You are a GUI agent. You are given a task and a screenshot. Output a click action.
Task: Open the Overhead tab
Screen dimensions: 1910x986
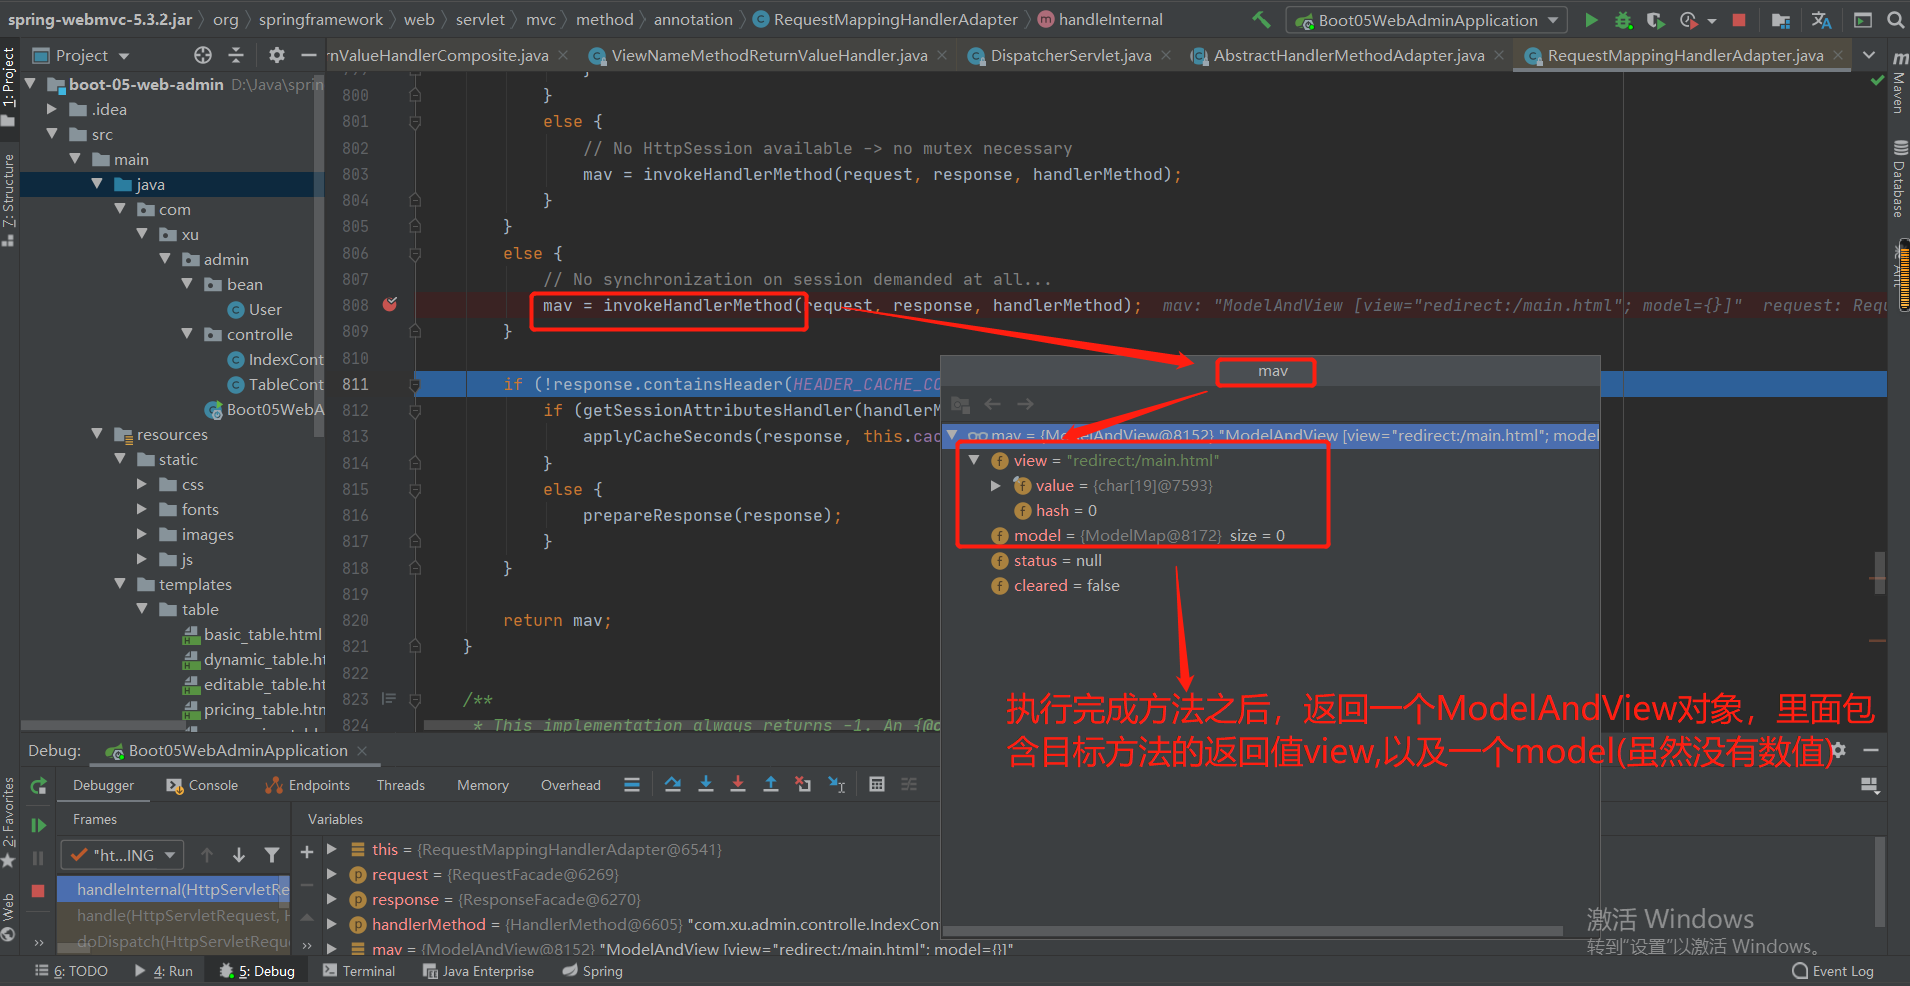pyautogui.click(x=571, y=785)
